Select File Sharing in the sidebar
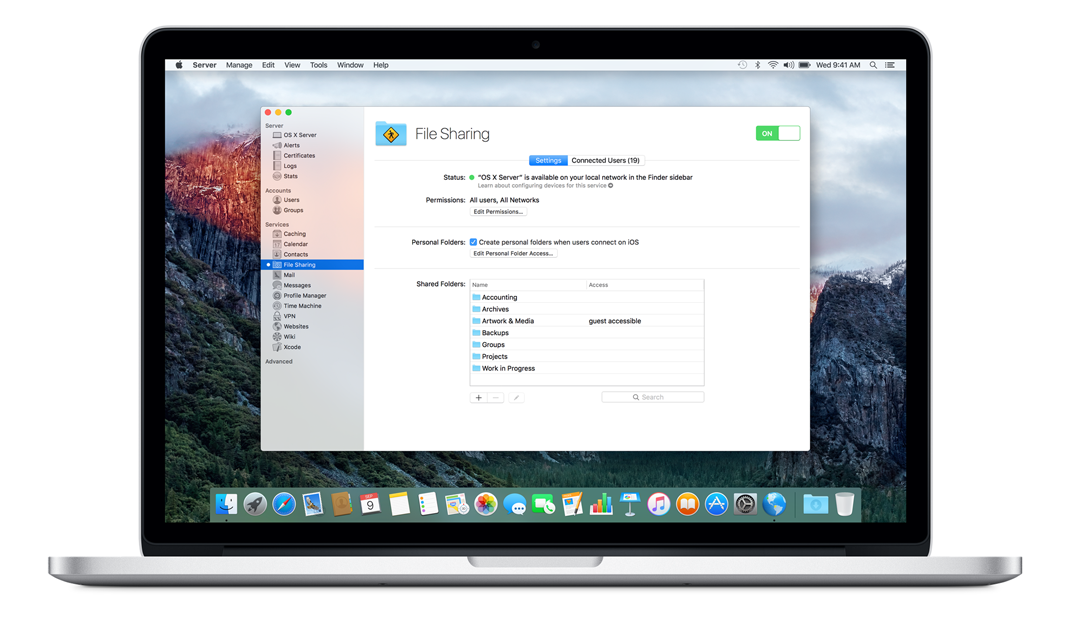Image resolution: width=1076 pixels, height=620 pixels. [312, 265]
